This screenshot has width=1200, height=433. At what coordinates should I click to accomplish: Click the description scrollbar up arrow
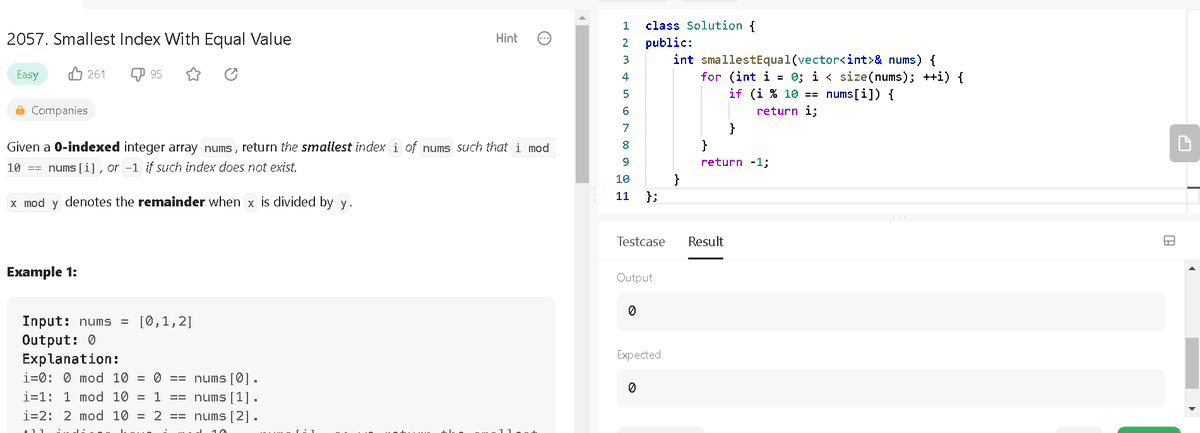(x=580, y=17)
